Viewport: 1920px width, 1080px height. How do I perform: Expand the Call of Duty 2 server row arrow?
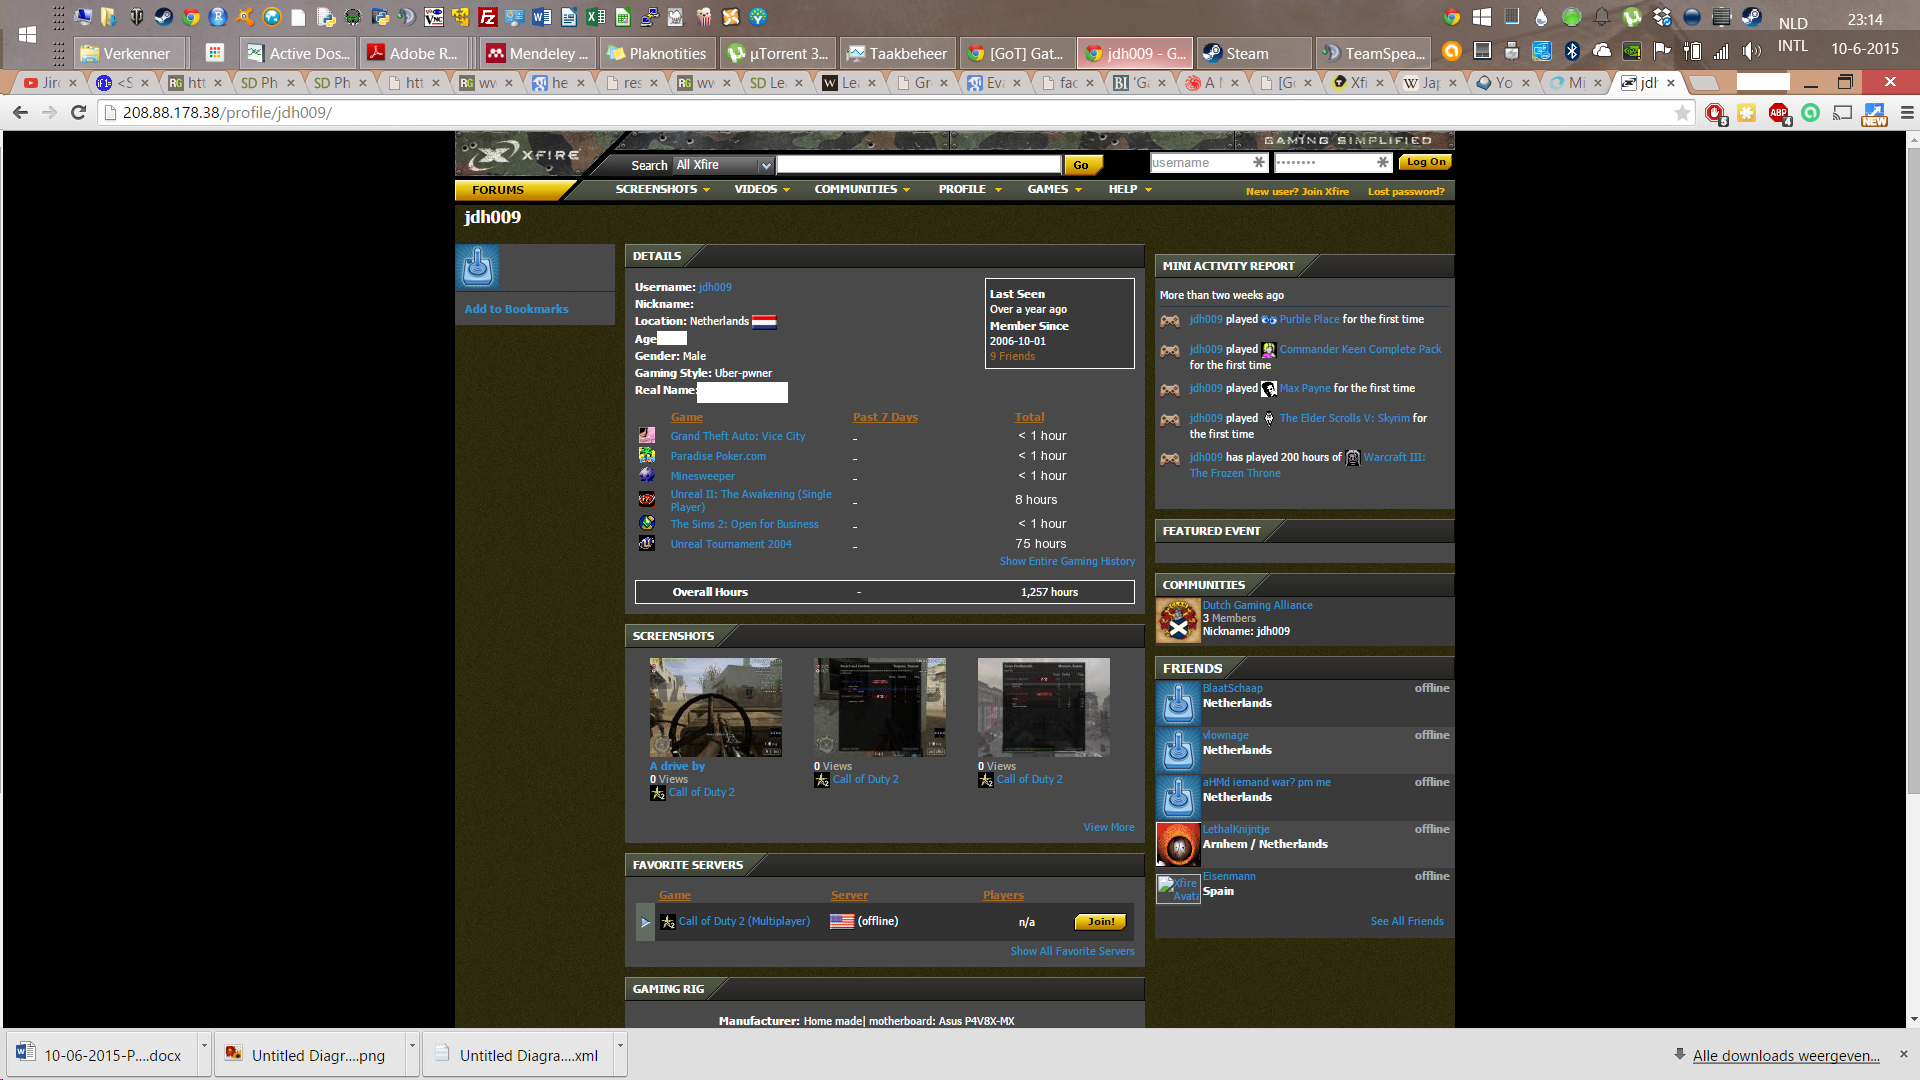pos(645,922)
